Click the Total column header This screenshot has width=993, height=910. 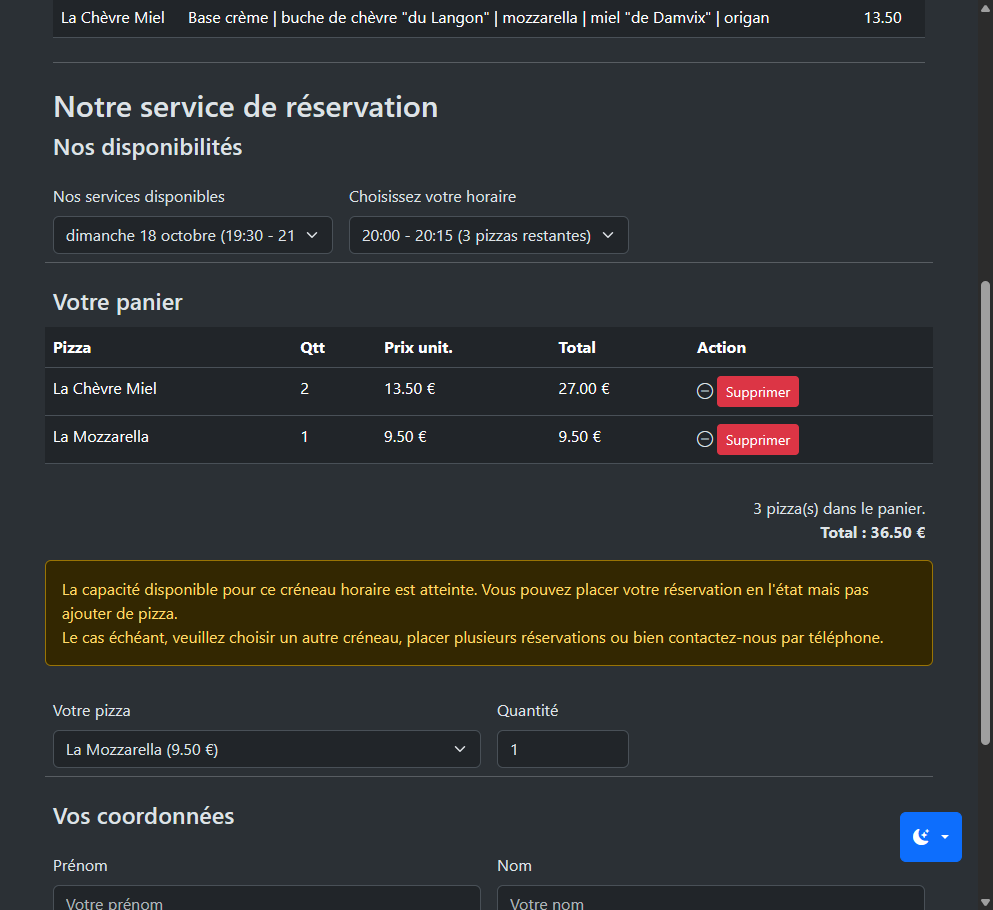click(576, 348)
